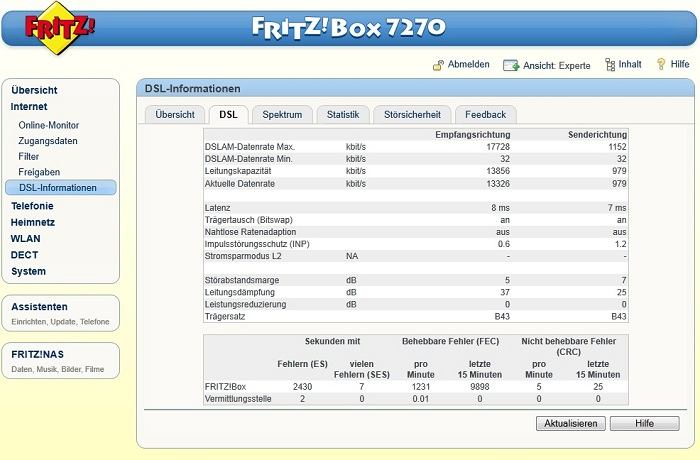Click Leistungsreduzierung row label
Image resolution: width=700 pixels, height=460 pixels.
[x=245, y=304]
